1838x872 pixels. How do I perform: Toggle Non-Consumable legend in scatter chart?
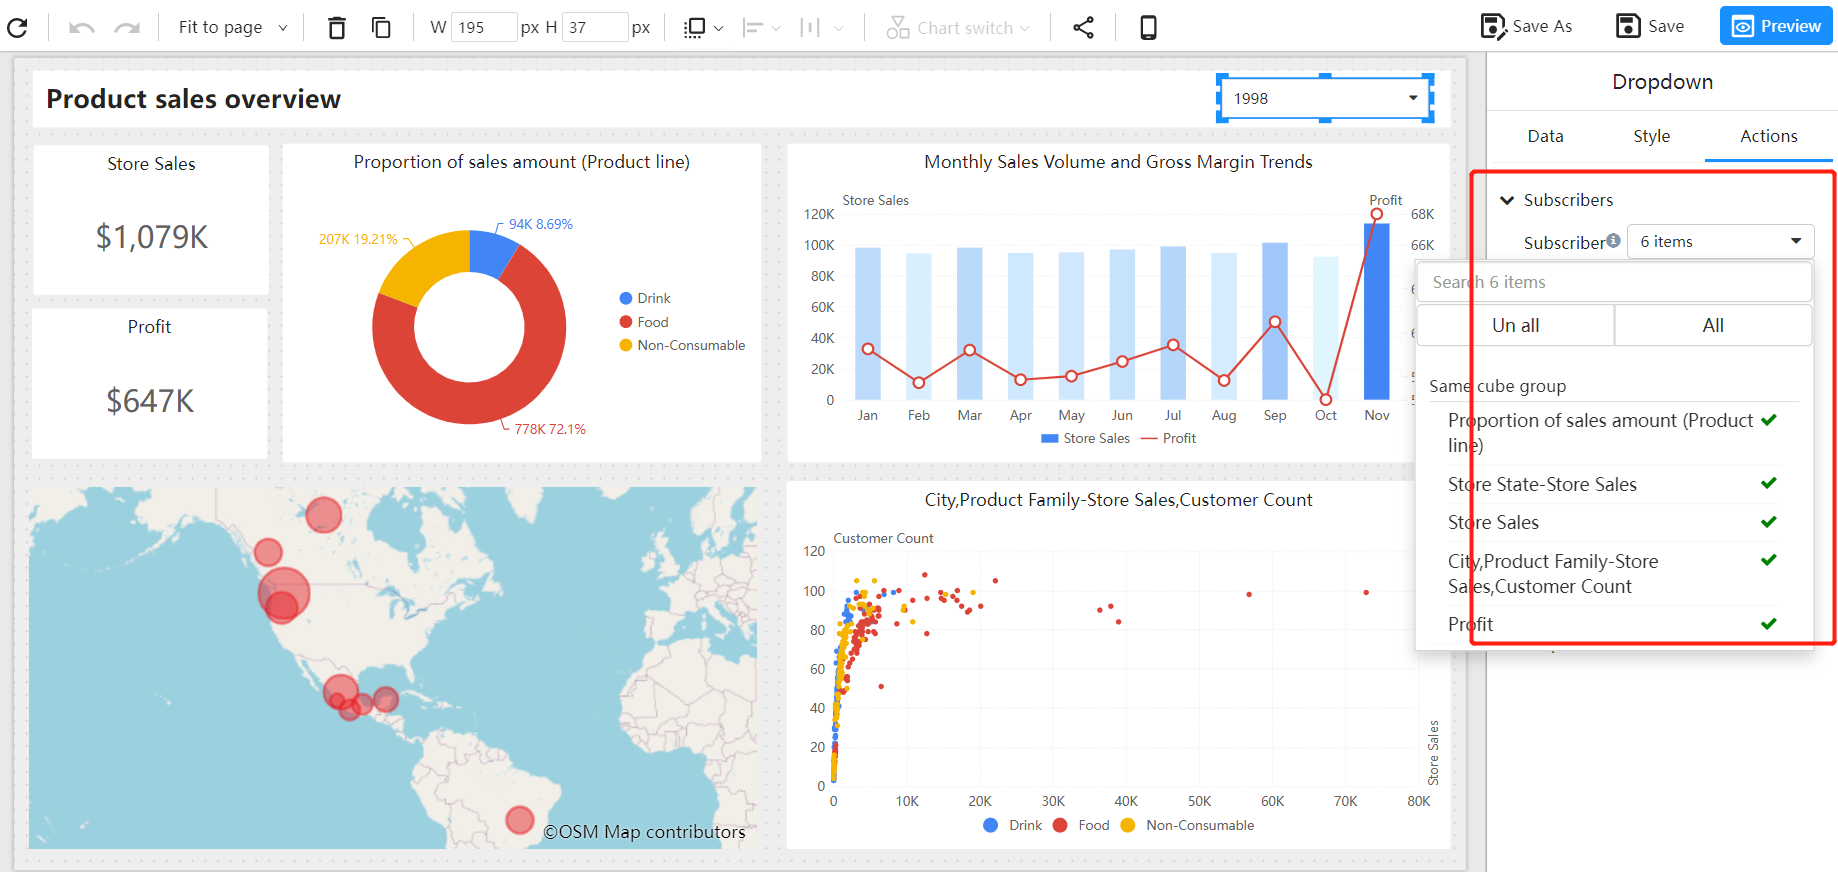click(1187, 825)
